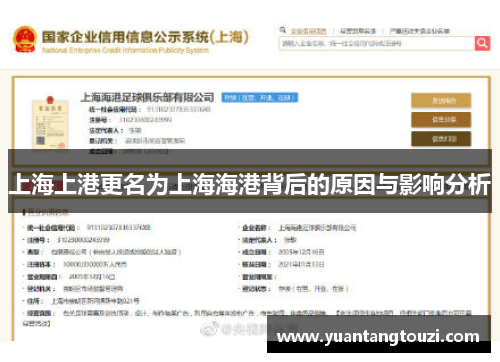
Task: Click company name 上海海港足球俱乐部有限公司 heading
Action: 148,97
